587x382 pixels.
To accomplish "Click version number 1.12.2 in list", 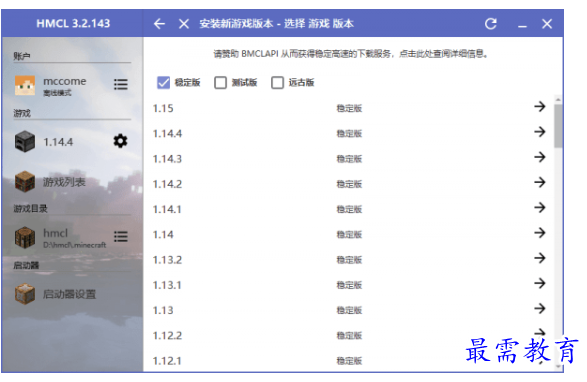I will (167, 336).
